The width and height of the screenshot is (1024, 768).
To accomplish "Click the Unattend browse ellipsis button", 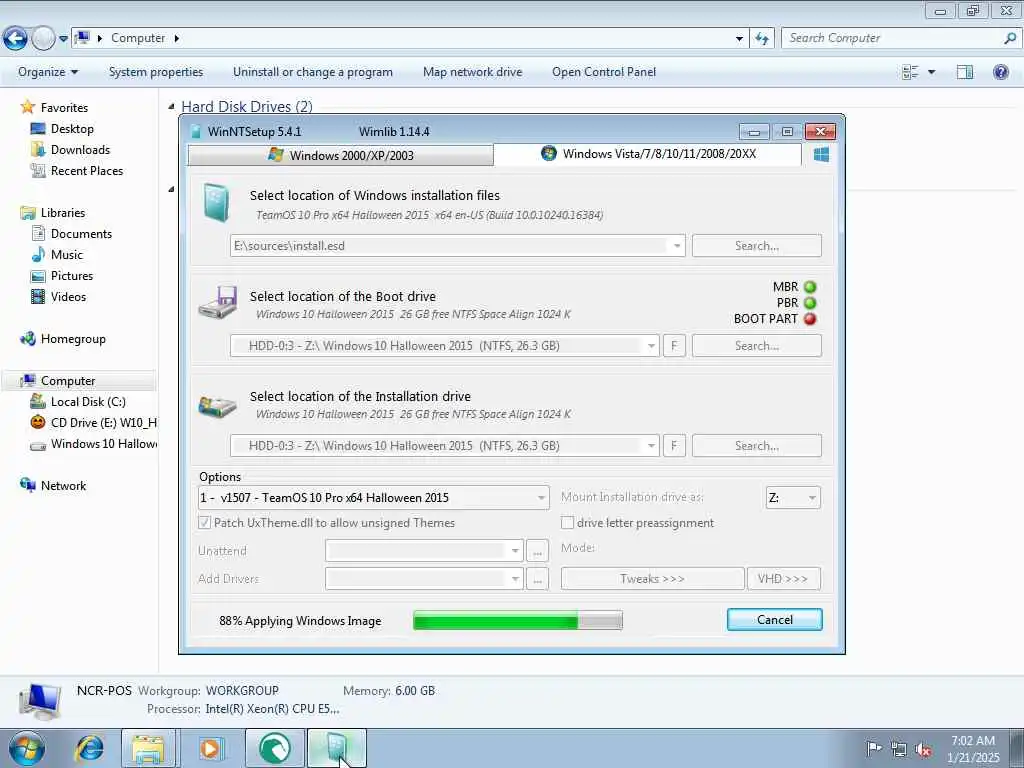I will pyautogui.click(x=537, y=551).
